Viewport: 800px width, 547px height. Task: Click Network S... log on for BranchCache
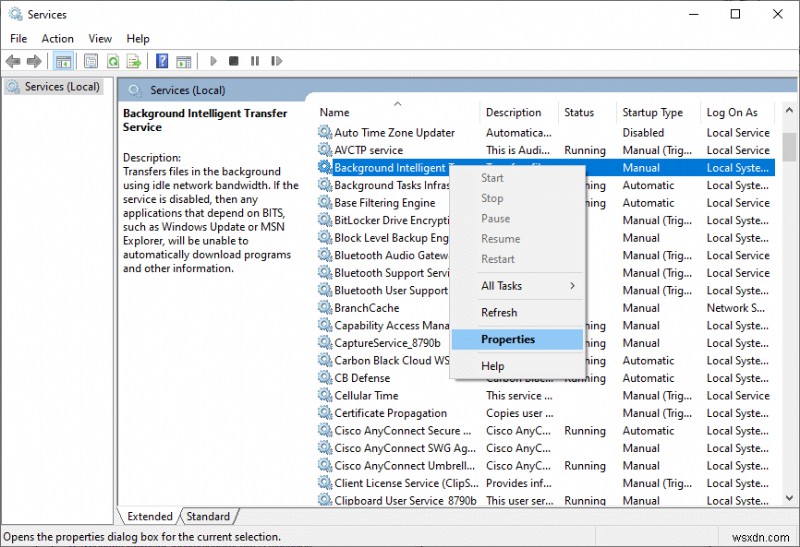pyautogui.click(x=735, y=308)
